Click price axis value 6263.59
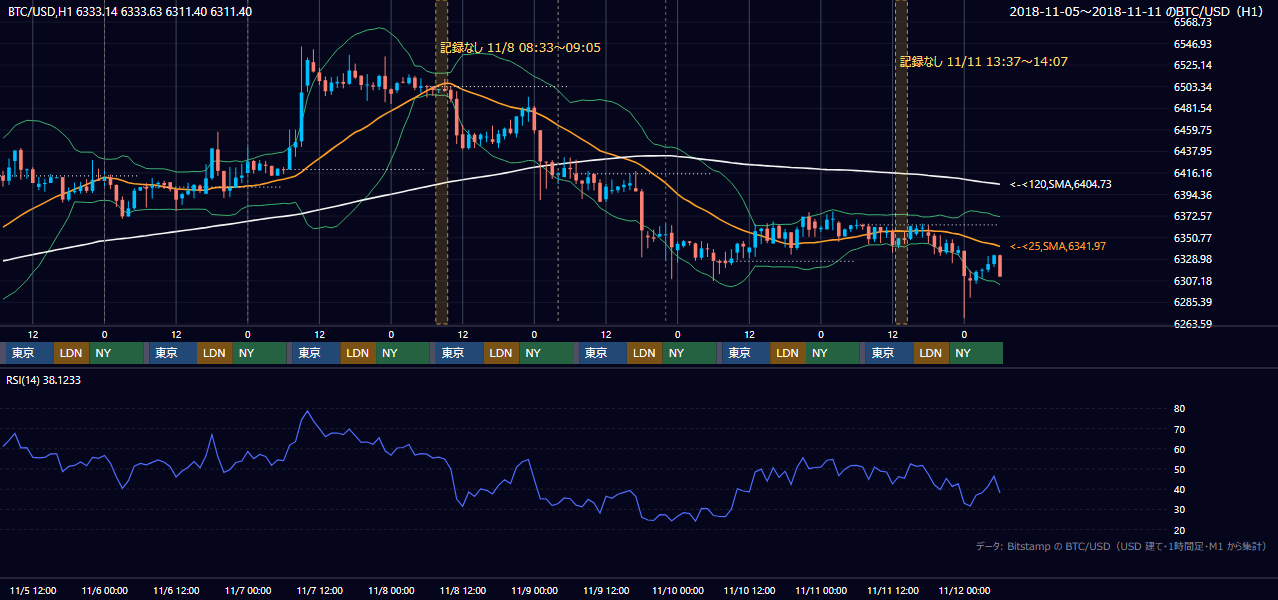The height and width of the screenshot is (600, 1278). (x=1193, y=324)
